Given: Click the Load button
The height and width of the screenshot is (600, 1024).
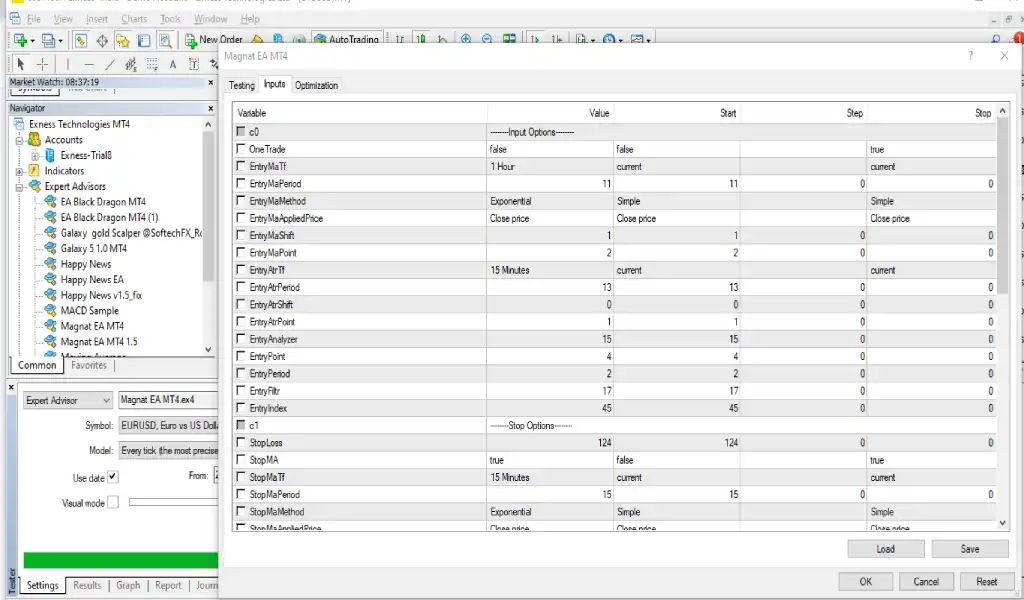Looking at the screenshot, I should point(885,549).
